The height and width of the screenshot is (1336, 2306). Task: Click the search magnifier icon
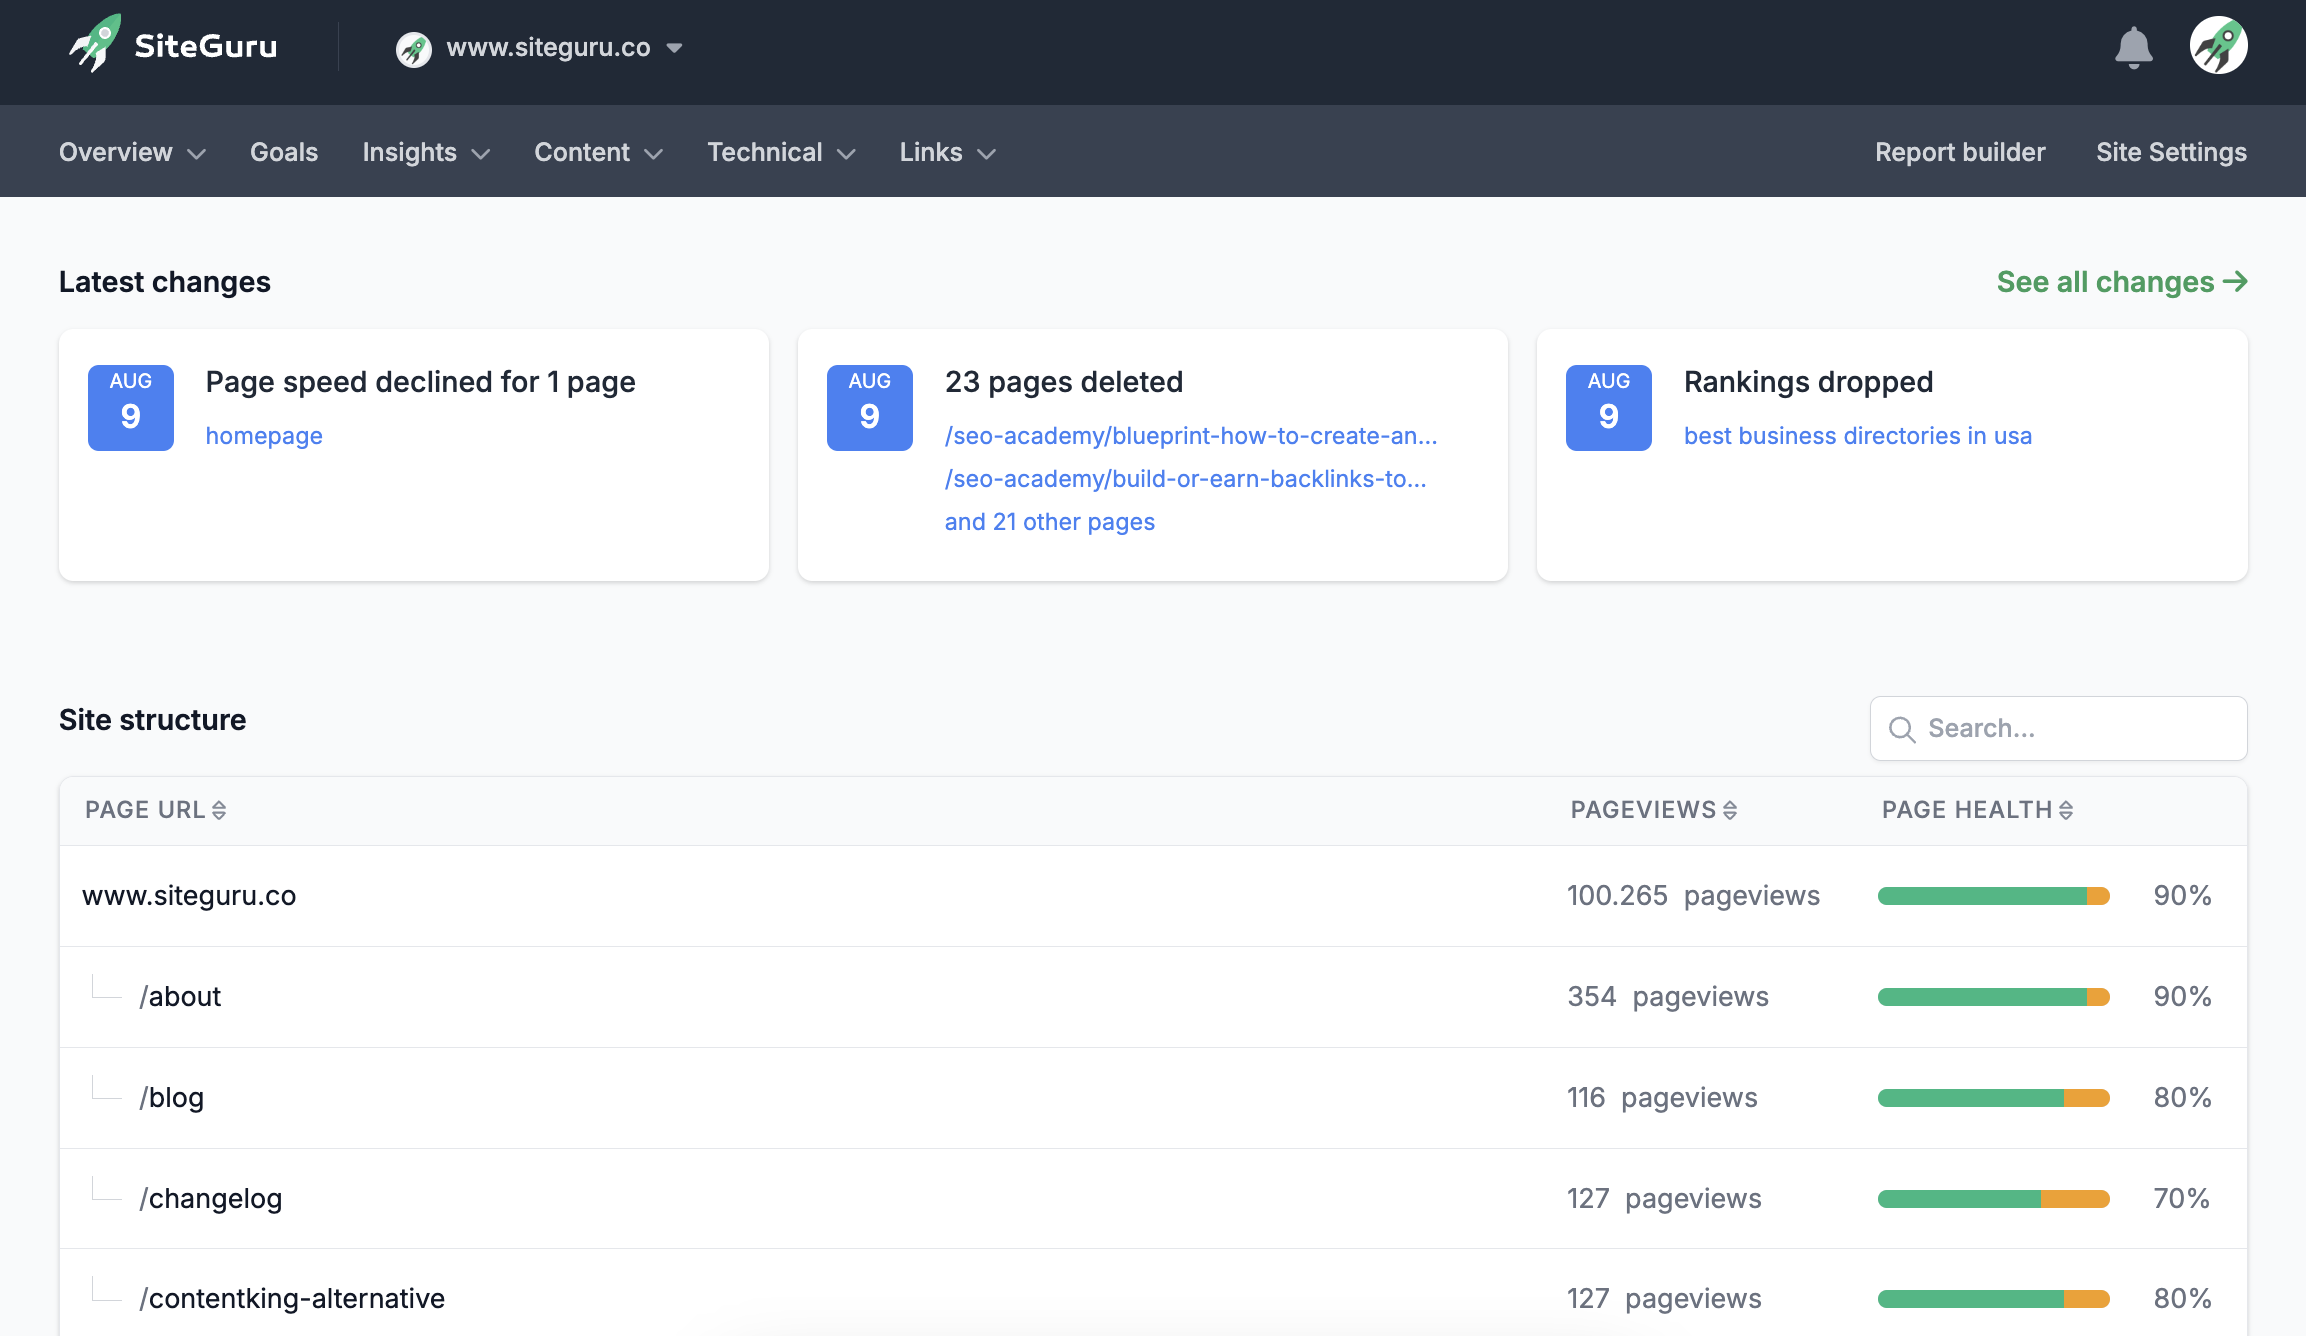(x=1901, y=729)
